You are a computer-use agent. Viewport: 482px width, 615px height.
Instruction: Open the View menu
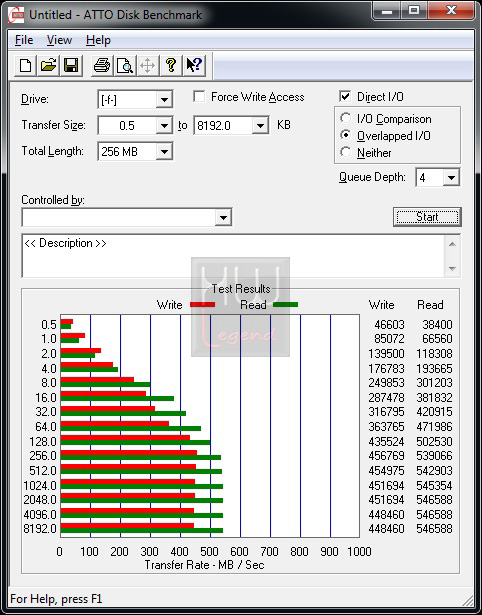click(59, 40)
